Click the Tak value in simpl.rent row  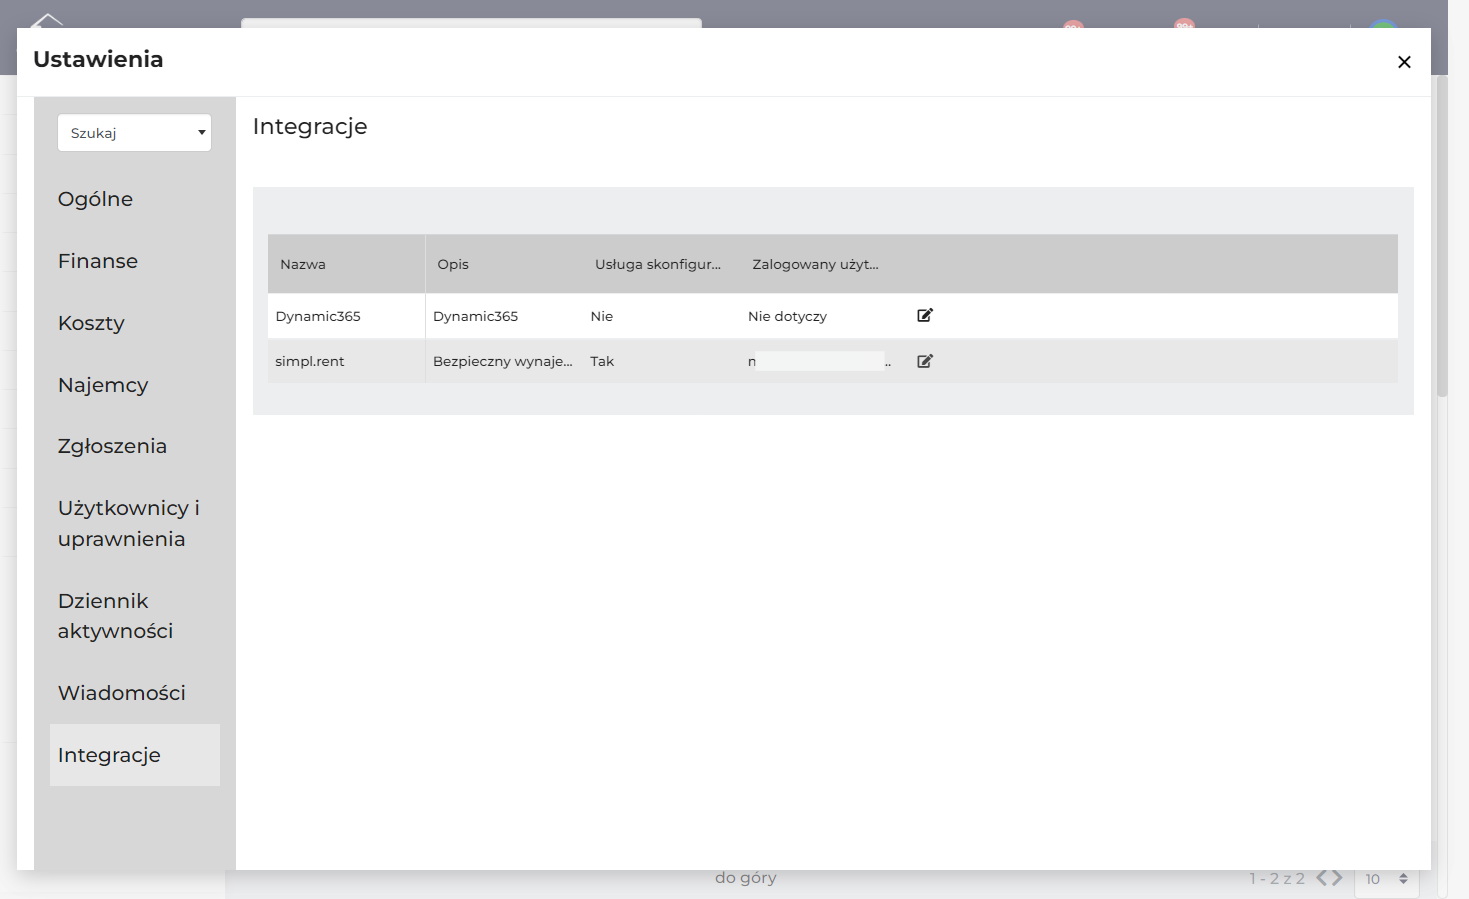(602, 361)
